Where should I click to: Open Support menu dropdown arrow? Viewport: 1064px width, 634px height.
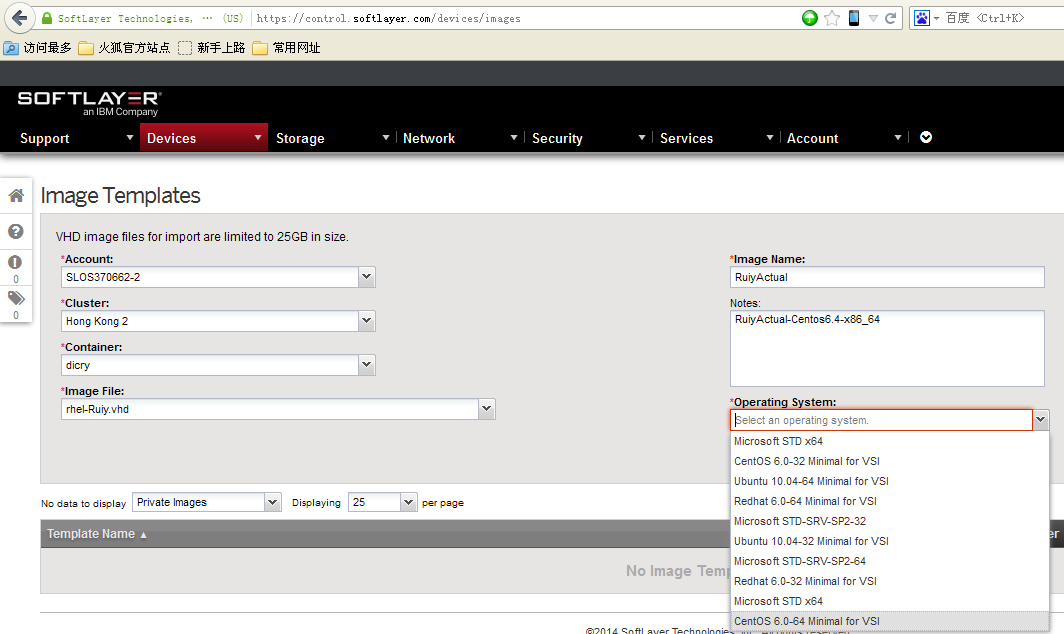point(130,137)
